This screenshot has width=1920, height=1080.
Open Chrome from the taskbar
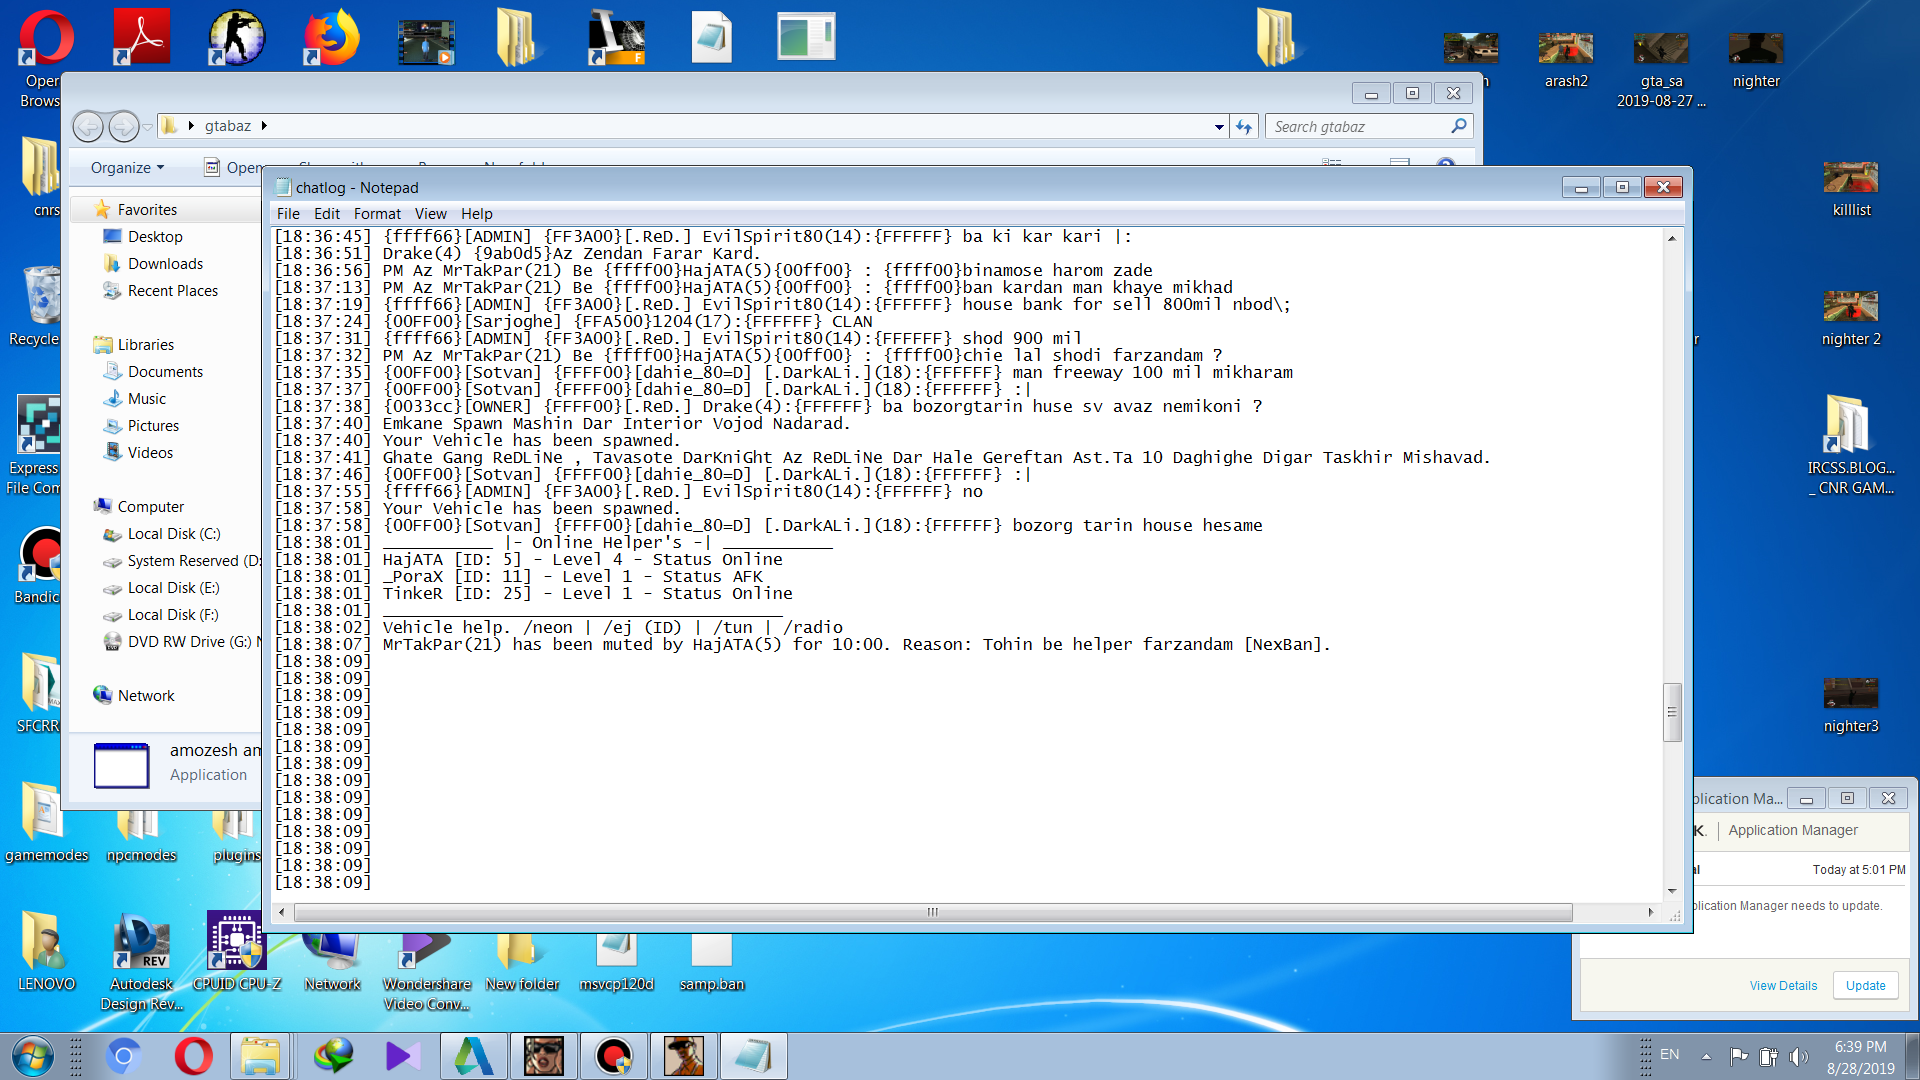124,1056
